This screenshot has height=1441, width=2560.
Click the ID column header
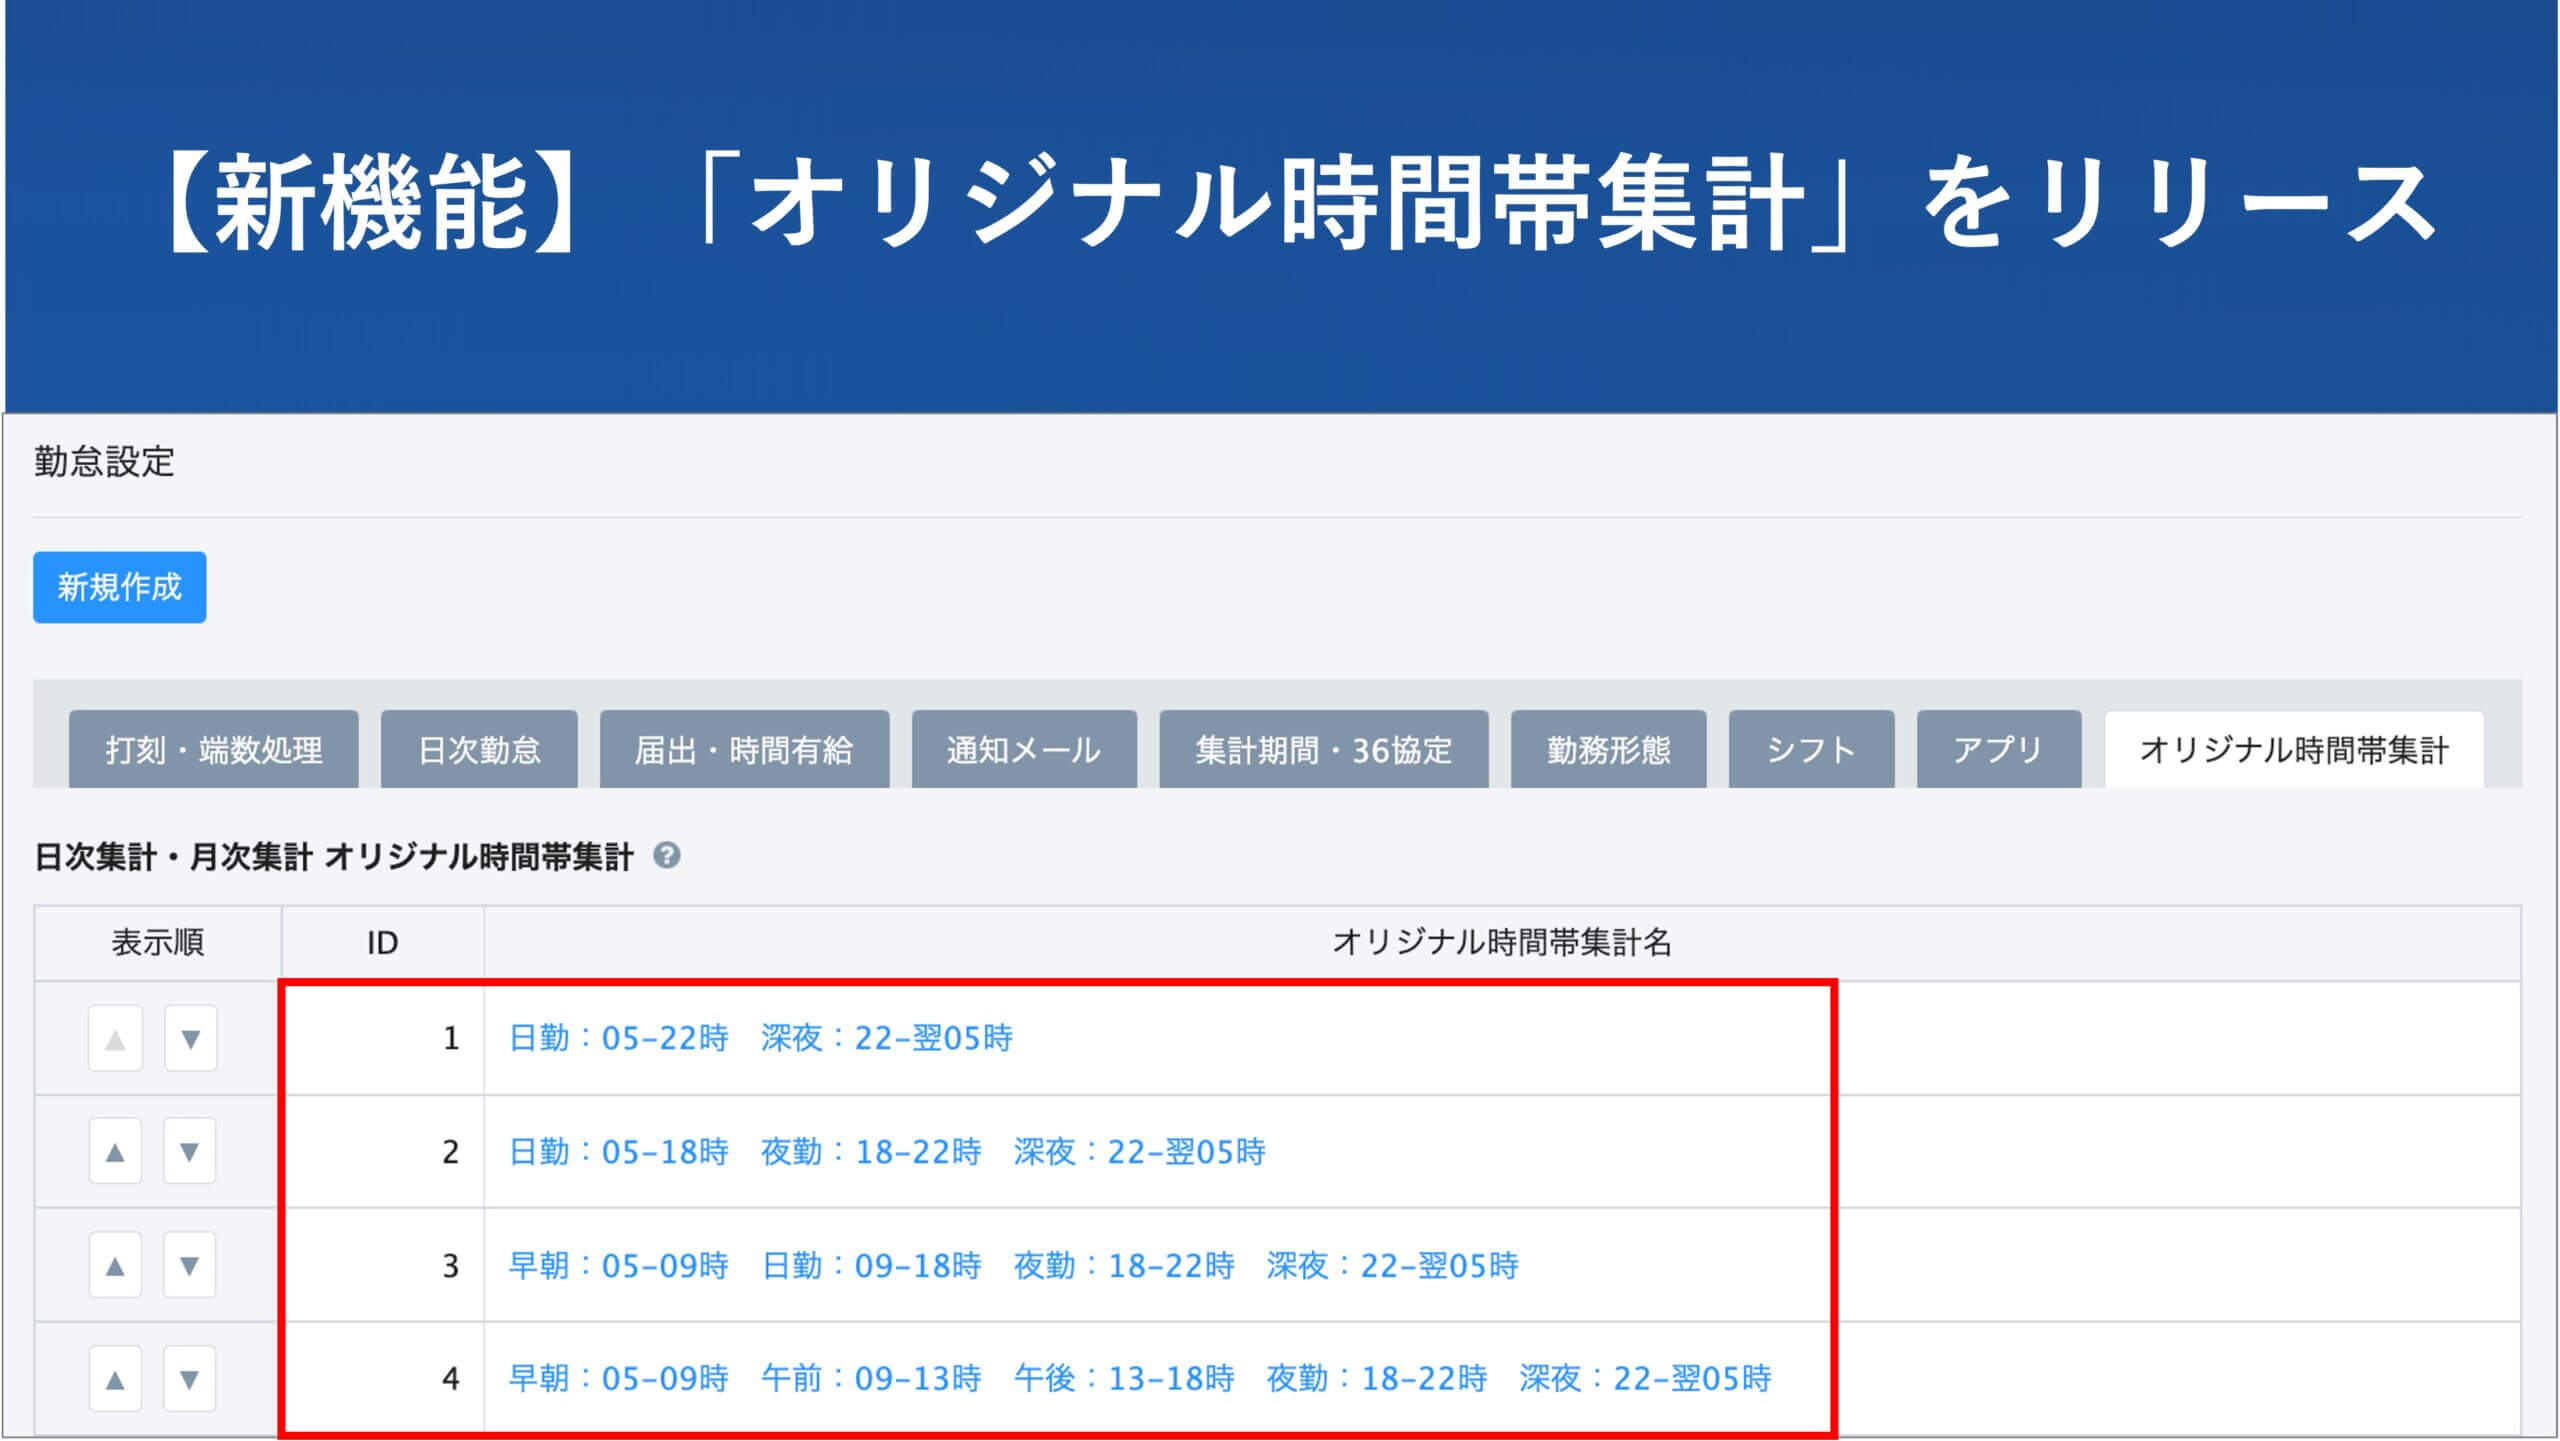(382, 942)
